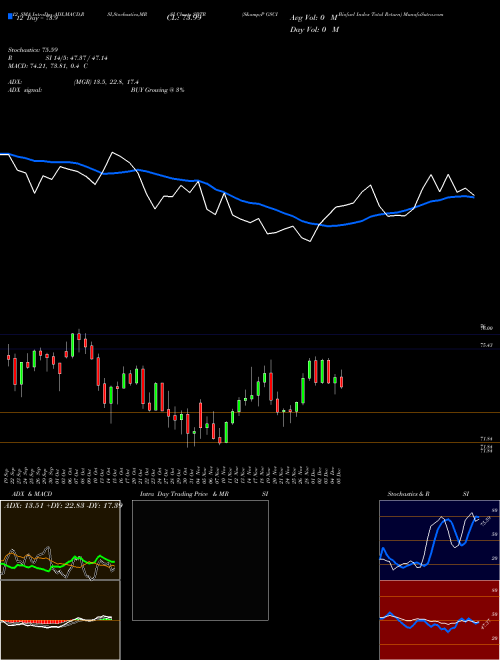Select the "MACD: 74.21, 73.81, 0.4 C" line
This screenshot has height=660, width=500.
click(48, 66)
